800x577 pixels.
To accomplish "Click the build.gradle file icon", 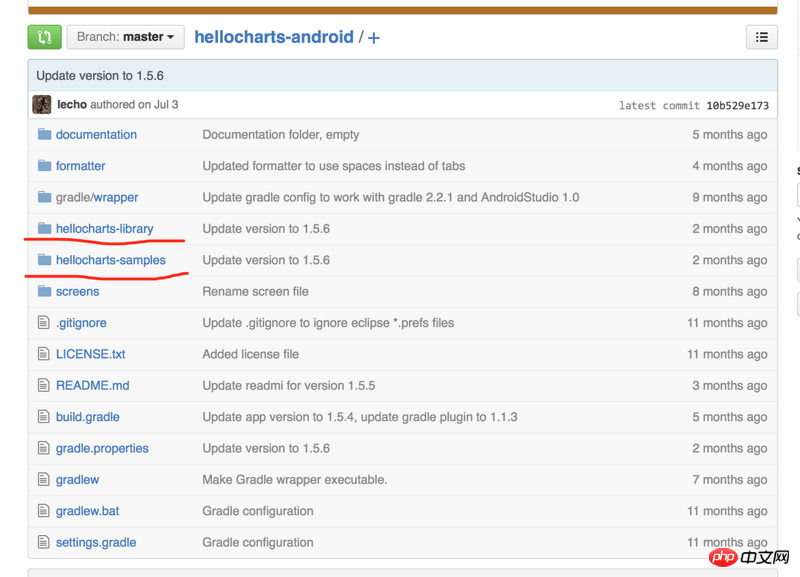I will (x=44, y=417).
